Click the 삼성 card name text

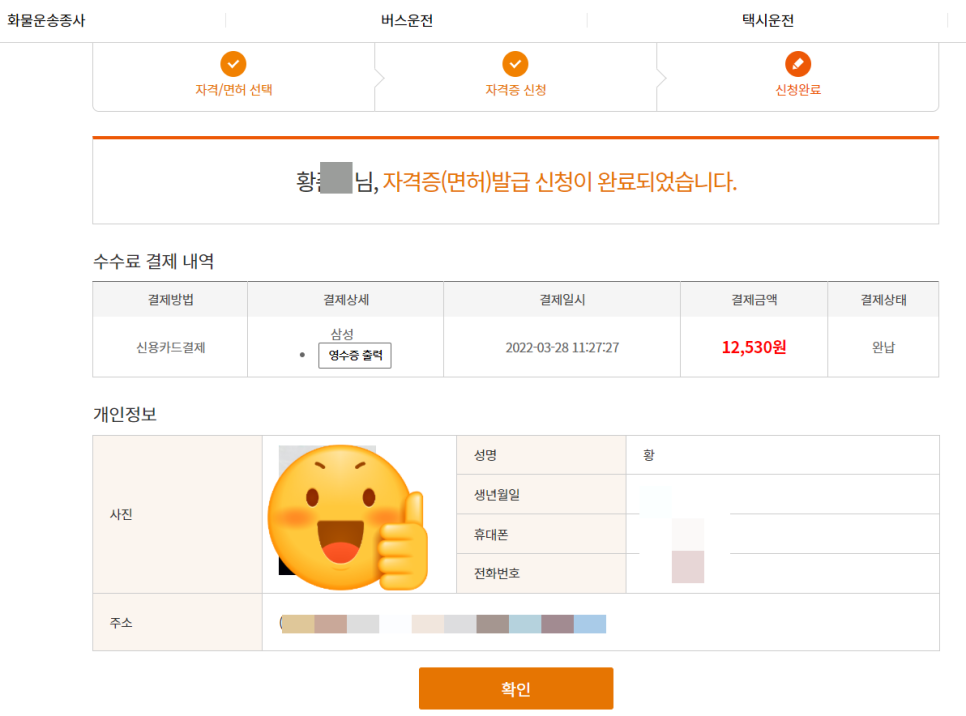tap(342, 334)
